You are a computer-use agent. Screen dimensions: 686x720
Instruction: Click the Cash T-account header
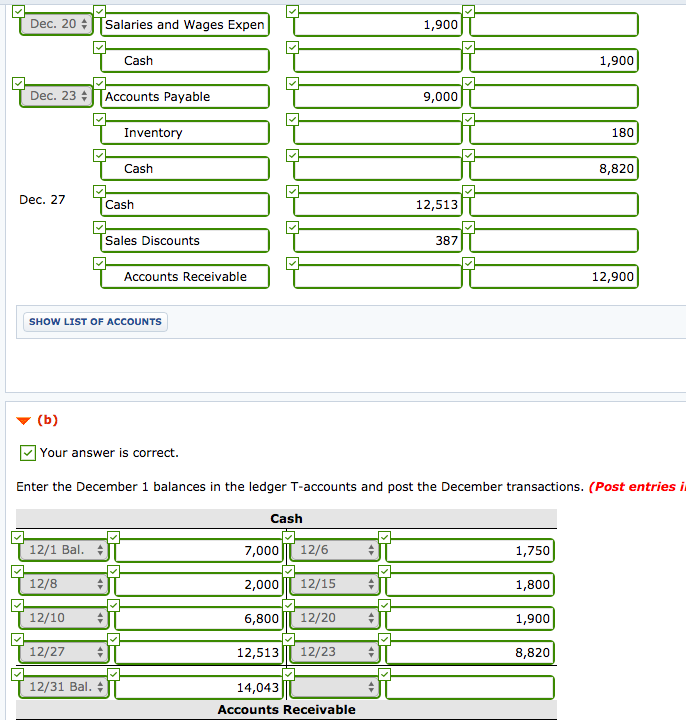[286, 518]
